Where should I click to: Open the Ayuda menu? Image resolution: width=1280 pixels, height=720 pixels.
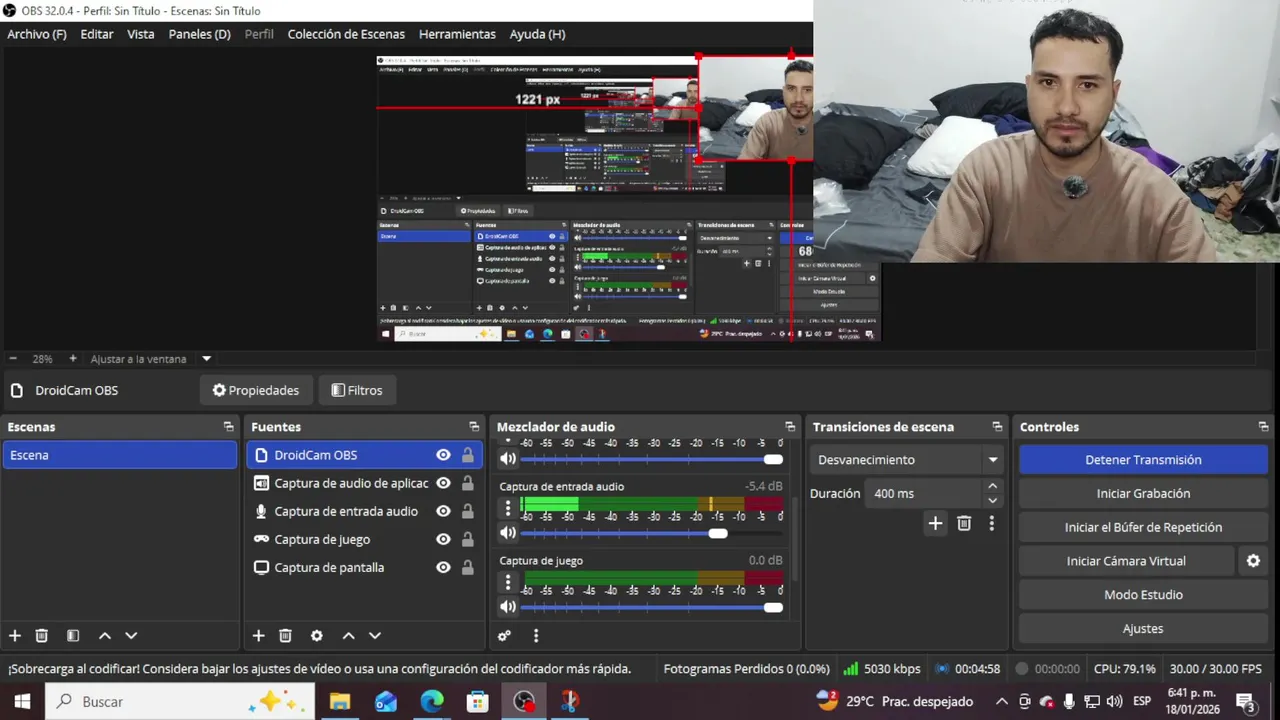[x=537, y=34]
